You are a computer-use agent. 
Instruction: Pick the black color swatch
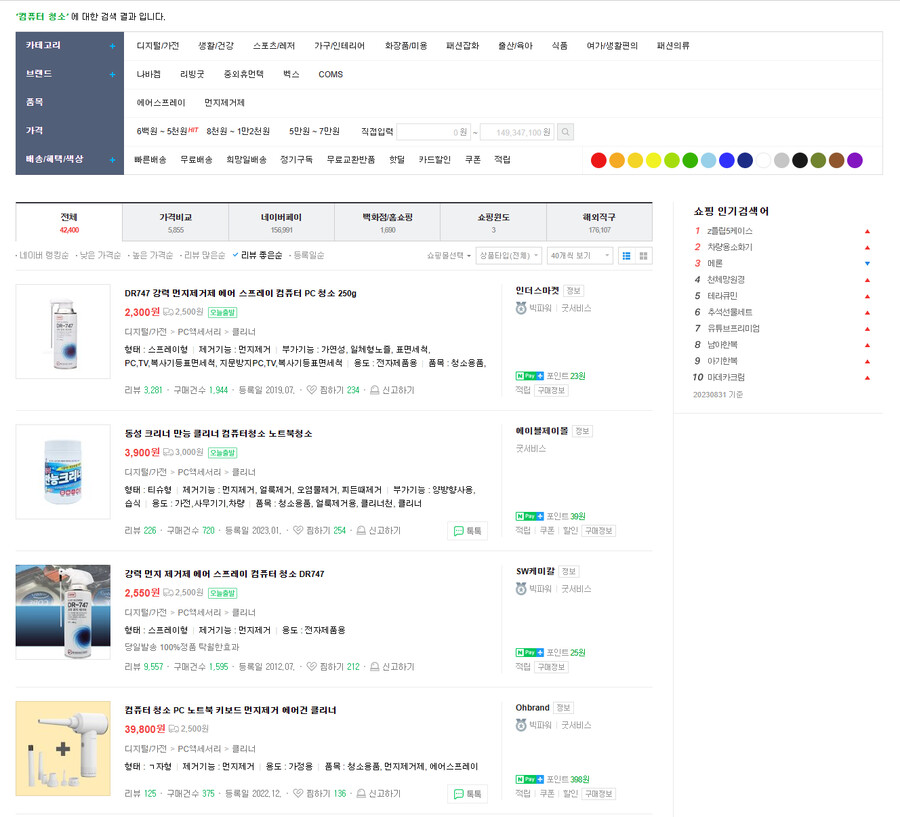click(x=800, y=160)
